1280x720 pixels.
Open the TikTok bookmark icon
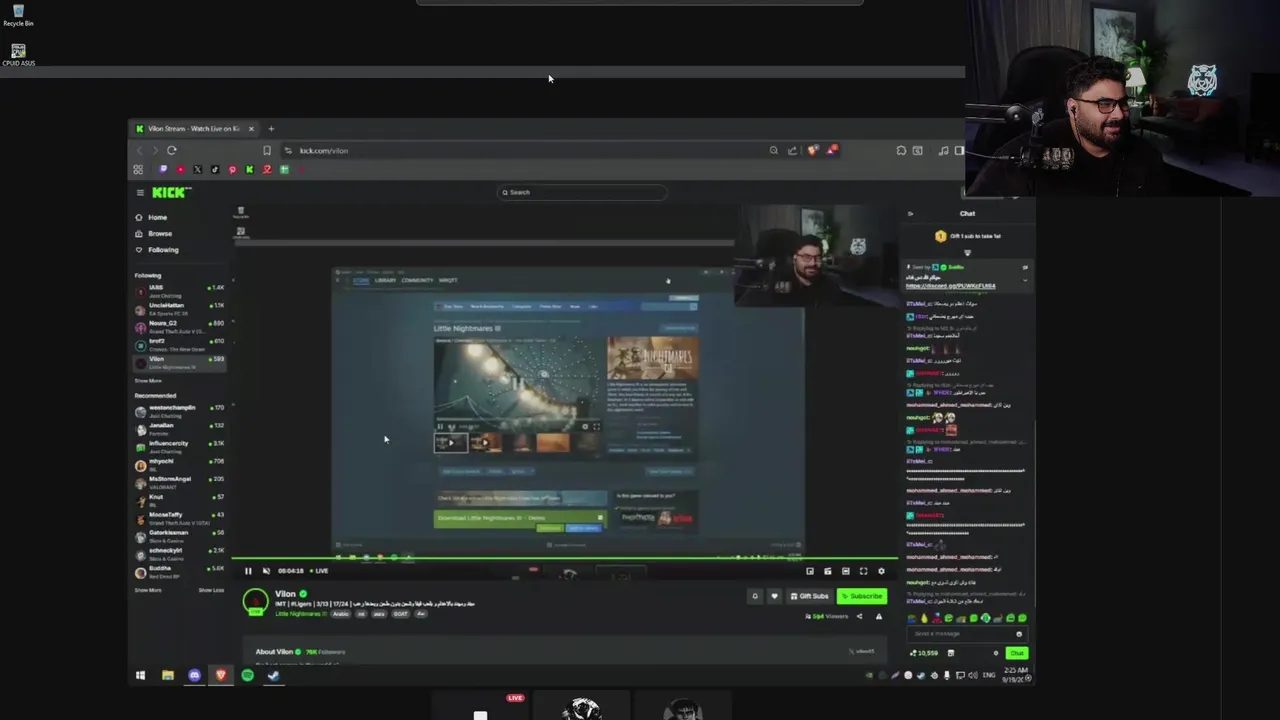tap(215, 169)
